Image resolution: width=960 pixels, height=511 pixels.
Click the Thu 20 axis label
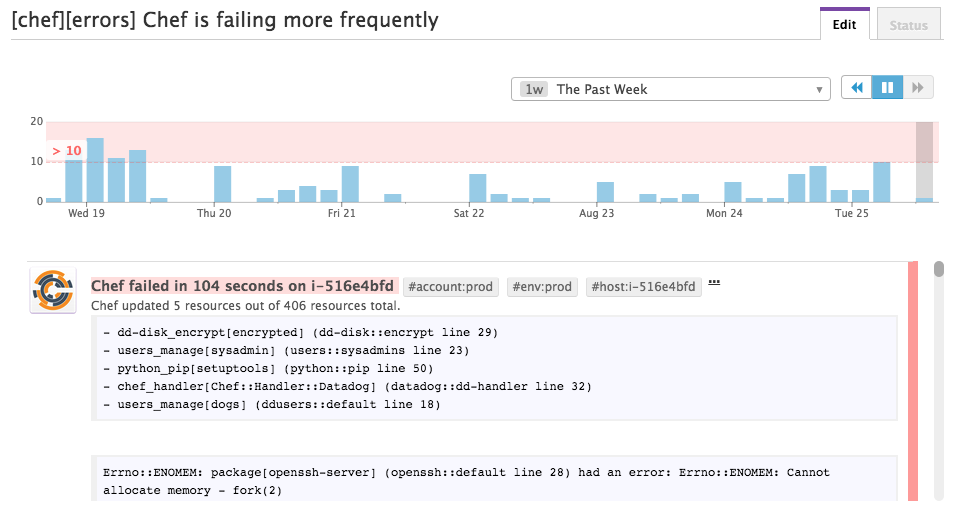point(214,213)
